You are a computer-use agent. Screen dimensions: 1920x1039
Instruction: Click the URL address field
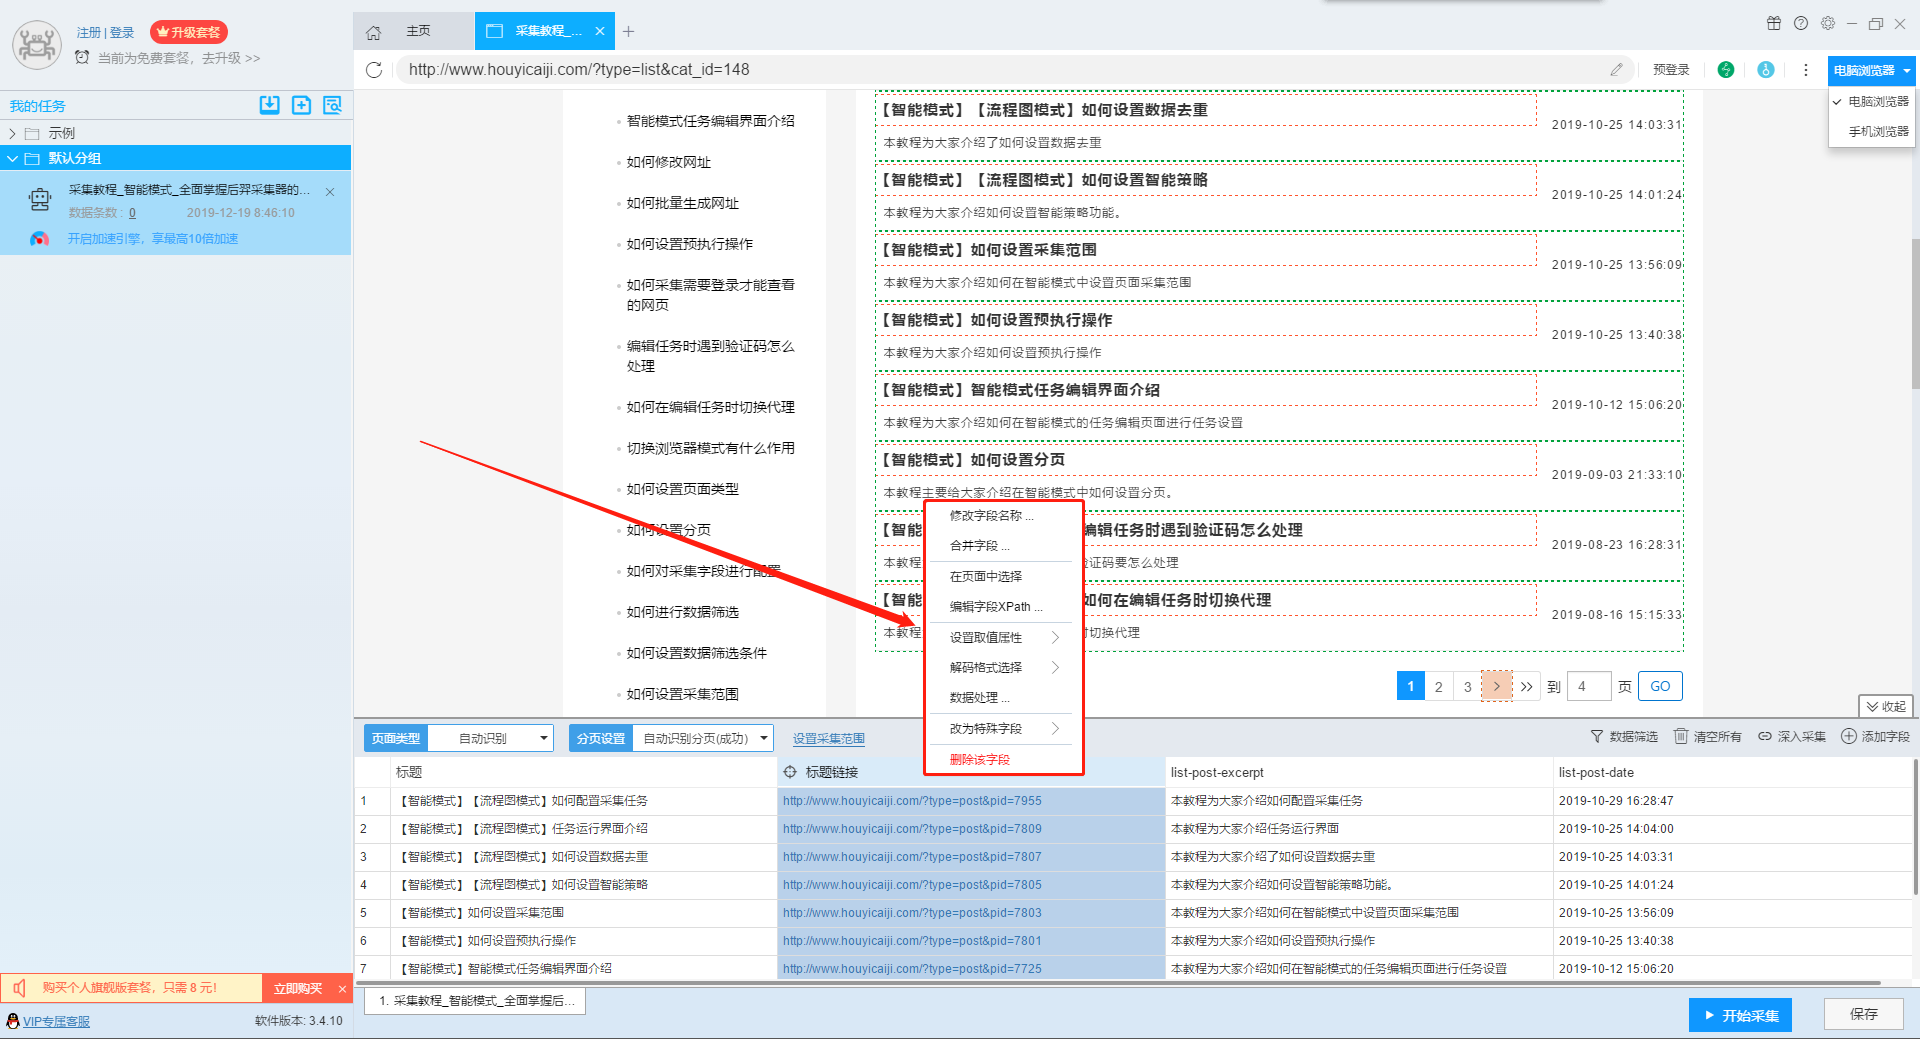tap(1000, 70)
